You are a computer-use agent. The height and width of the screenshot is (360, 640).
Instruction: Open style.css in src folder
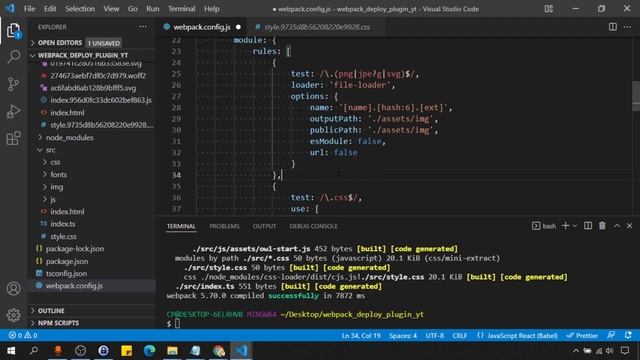pyautogui.click(x=63, y=236)
